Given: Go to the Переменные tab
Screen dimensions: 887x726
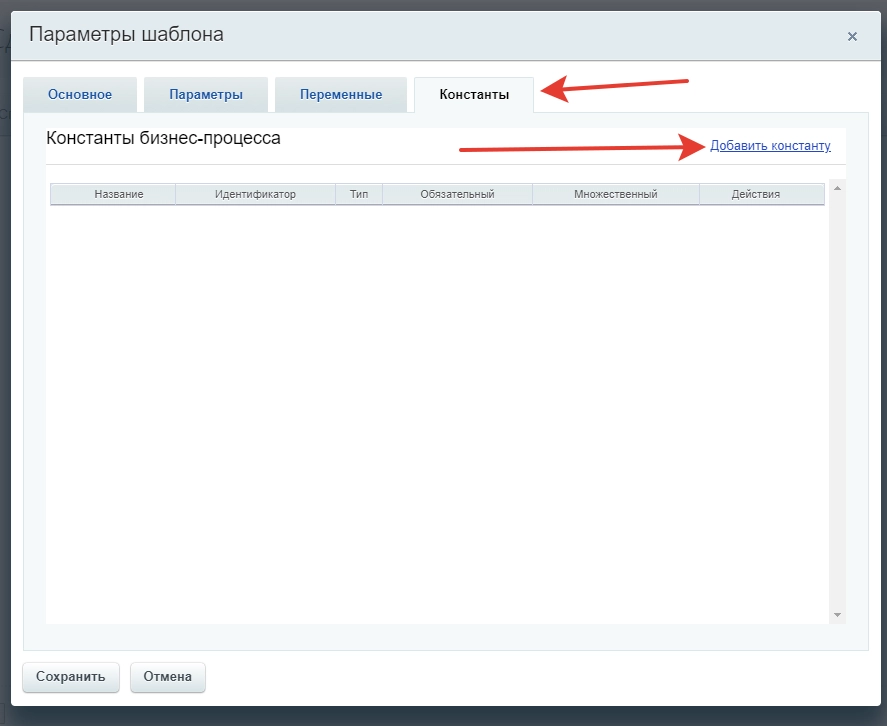Looking at the screenshot, I should pos(341,95).
